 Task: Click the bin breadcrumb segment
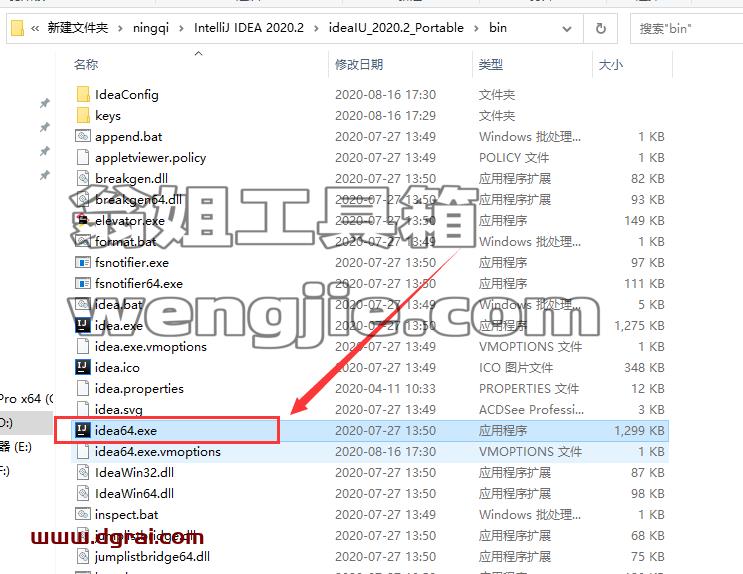(x=498, y=27)
